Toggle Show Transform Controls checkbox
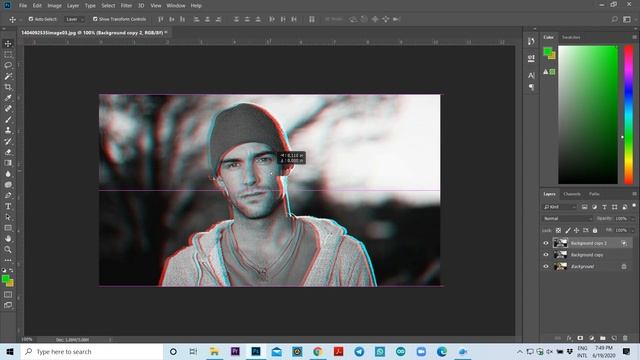Screen dimensions: 640x360 pos(95,19)
